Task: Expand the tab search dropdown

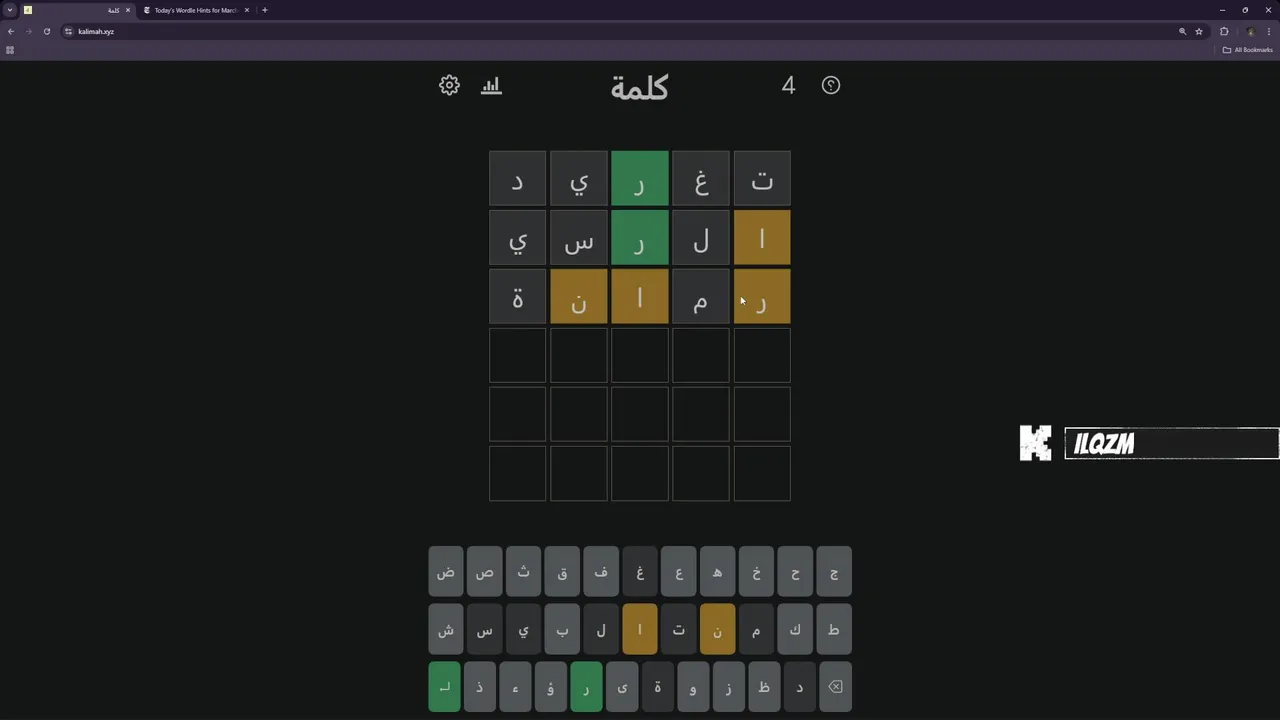Action: pyautogui.click(x=10, y=10)
